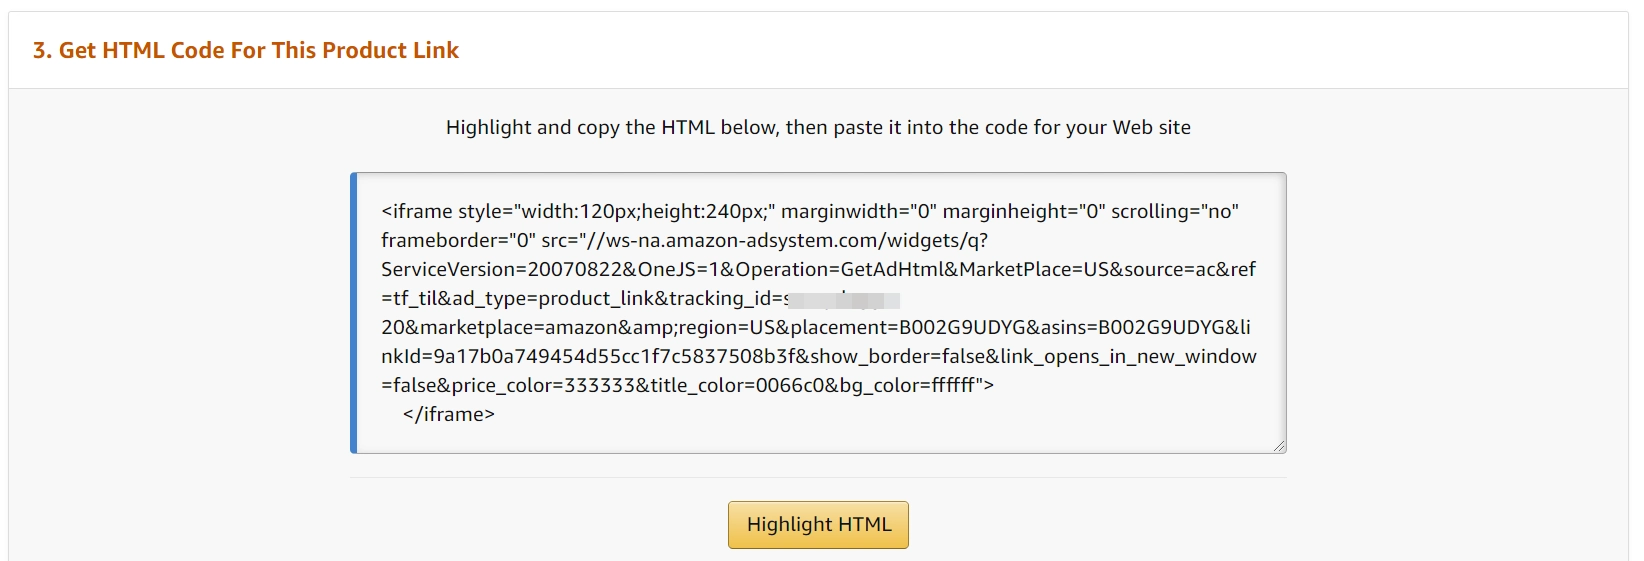Click the Highlight HTML button
Screen dimensions: 1644x561
(x=818, y=525)
